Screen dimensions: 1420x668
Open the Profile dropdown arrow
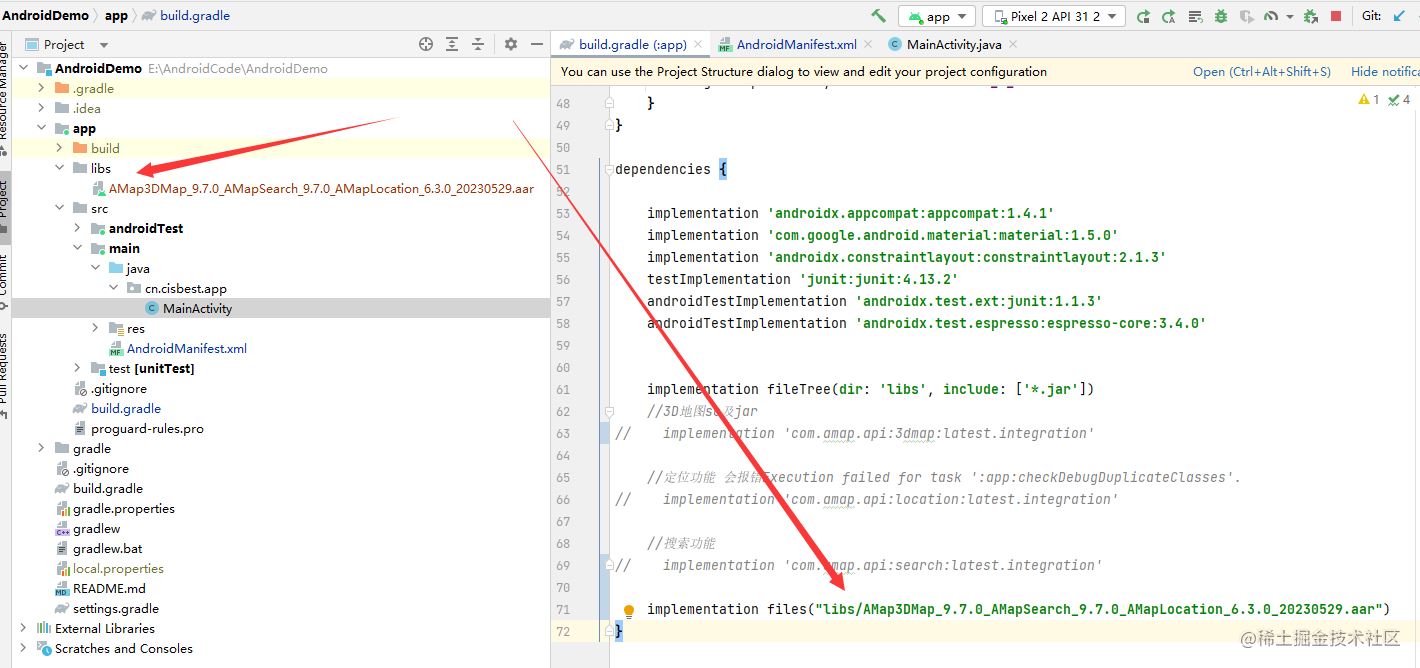1289,17
